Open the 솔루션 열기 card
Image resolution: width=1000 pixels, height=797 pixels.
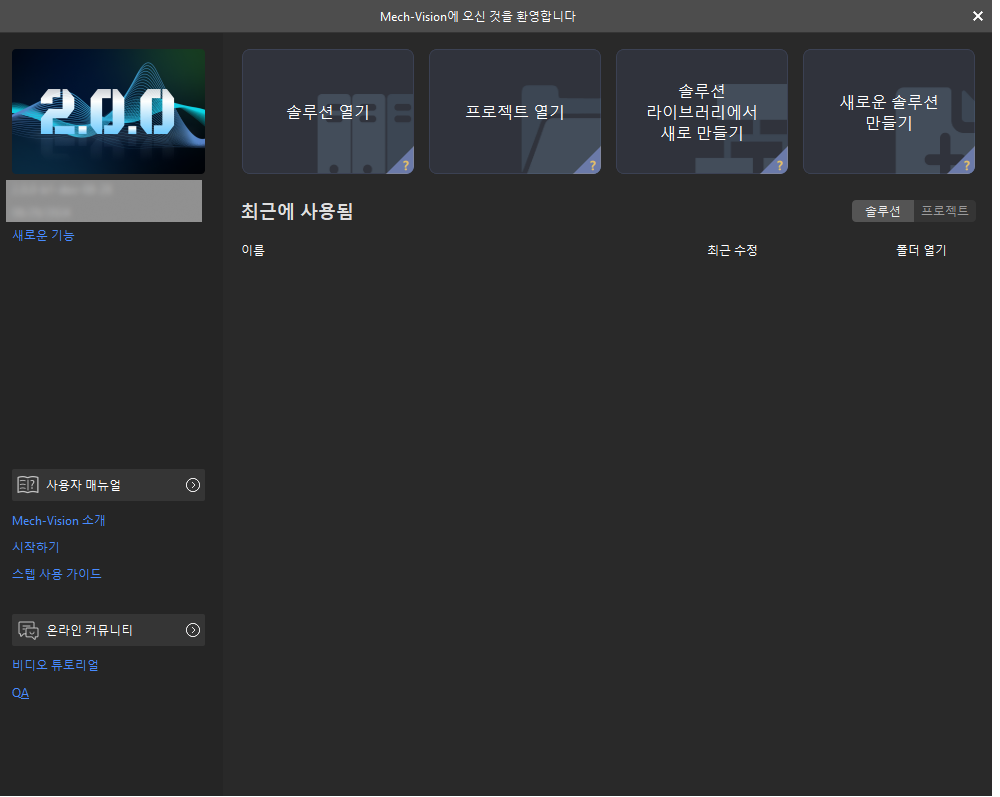click(328, 112)
